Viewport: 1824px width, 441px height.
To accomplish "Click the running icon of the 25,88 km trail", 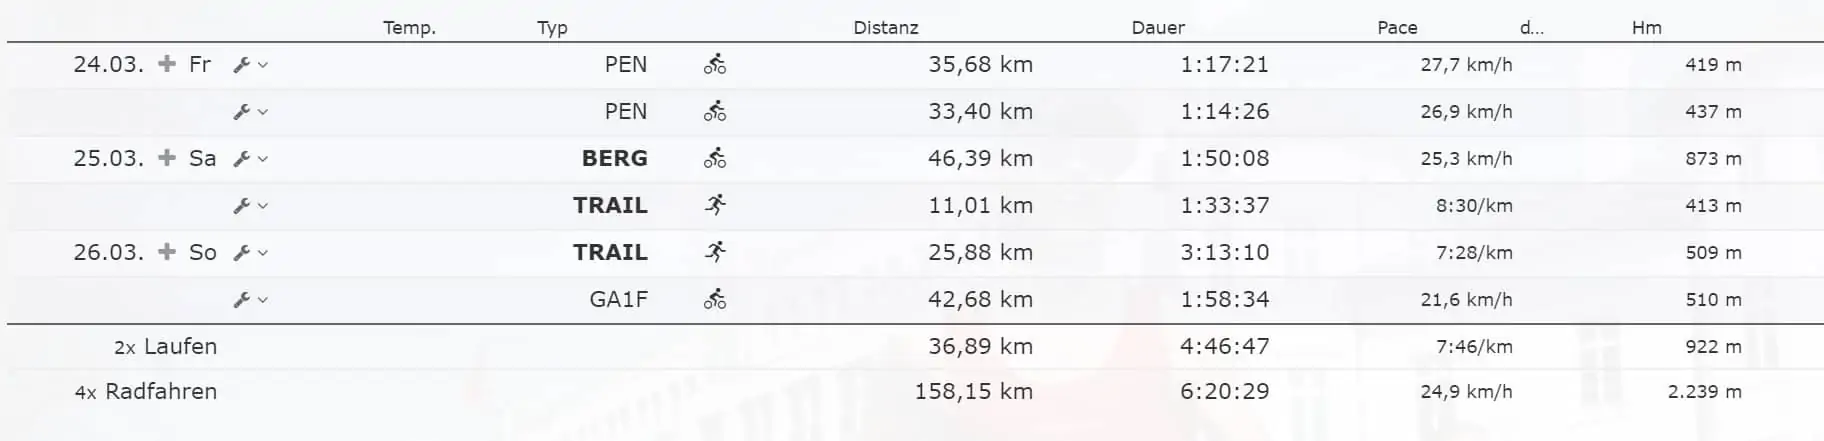I will [715, 252].
